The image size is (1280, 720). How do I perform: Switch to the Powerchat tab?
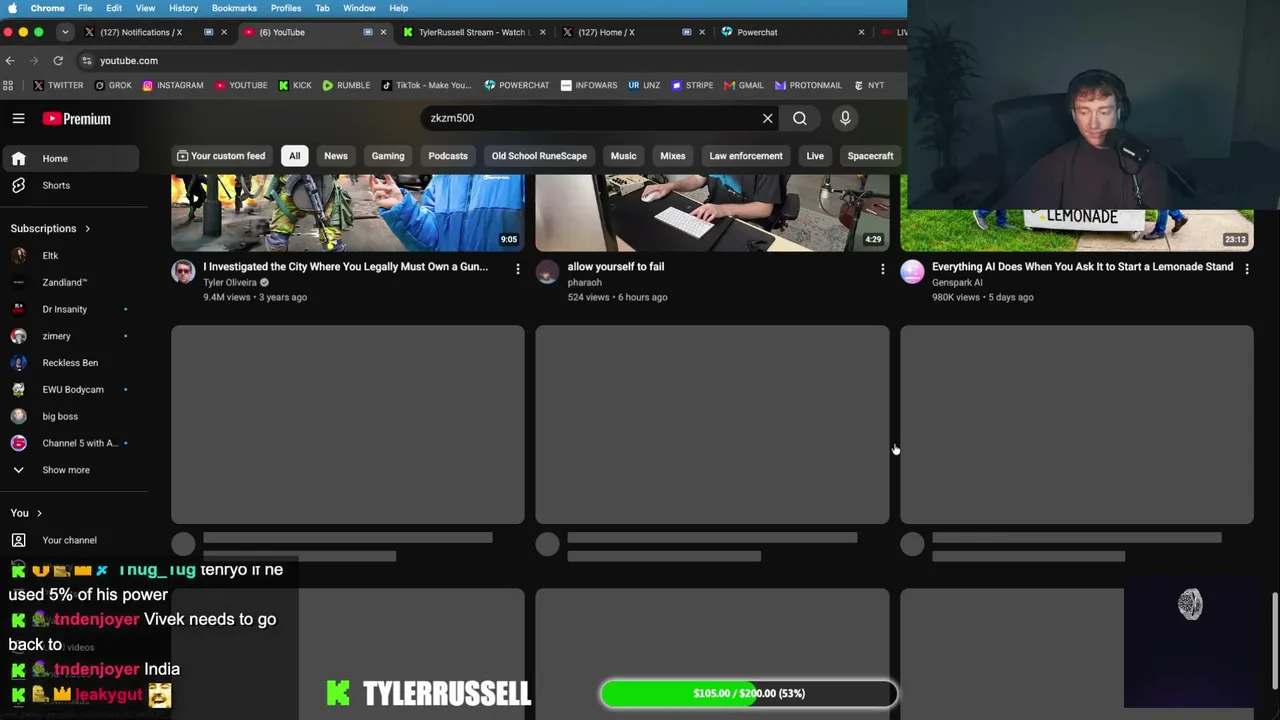(x=792, y=32)
